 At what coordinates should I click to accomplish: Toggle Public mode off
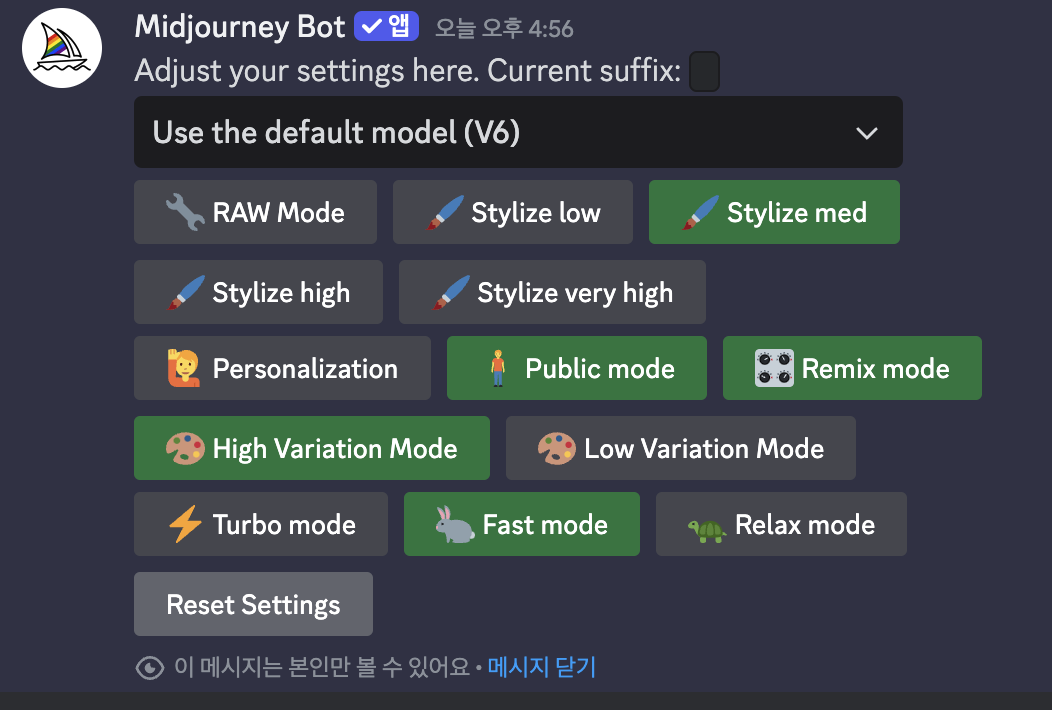(x=577, y=368)
